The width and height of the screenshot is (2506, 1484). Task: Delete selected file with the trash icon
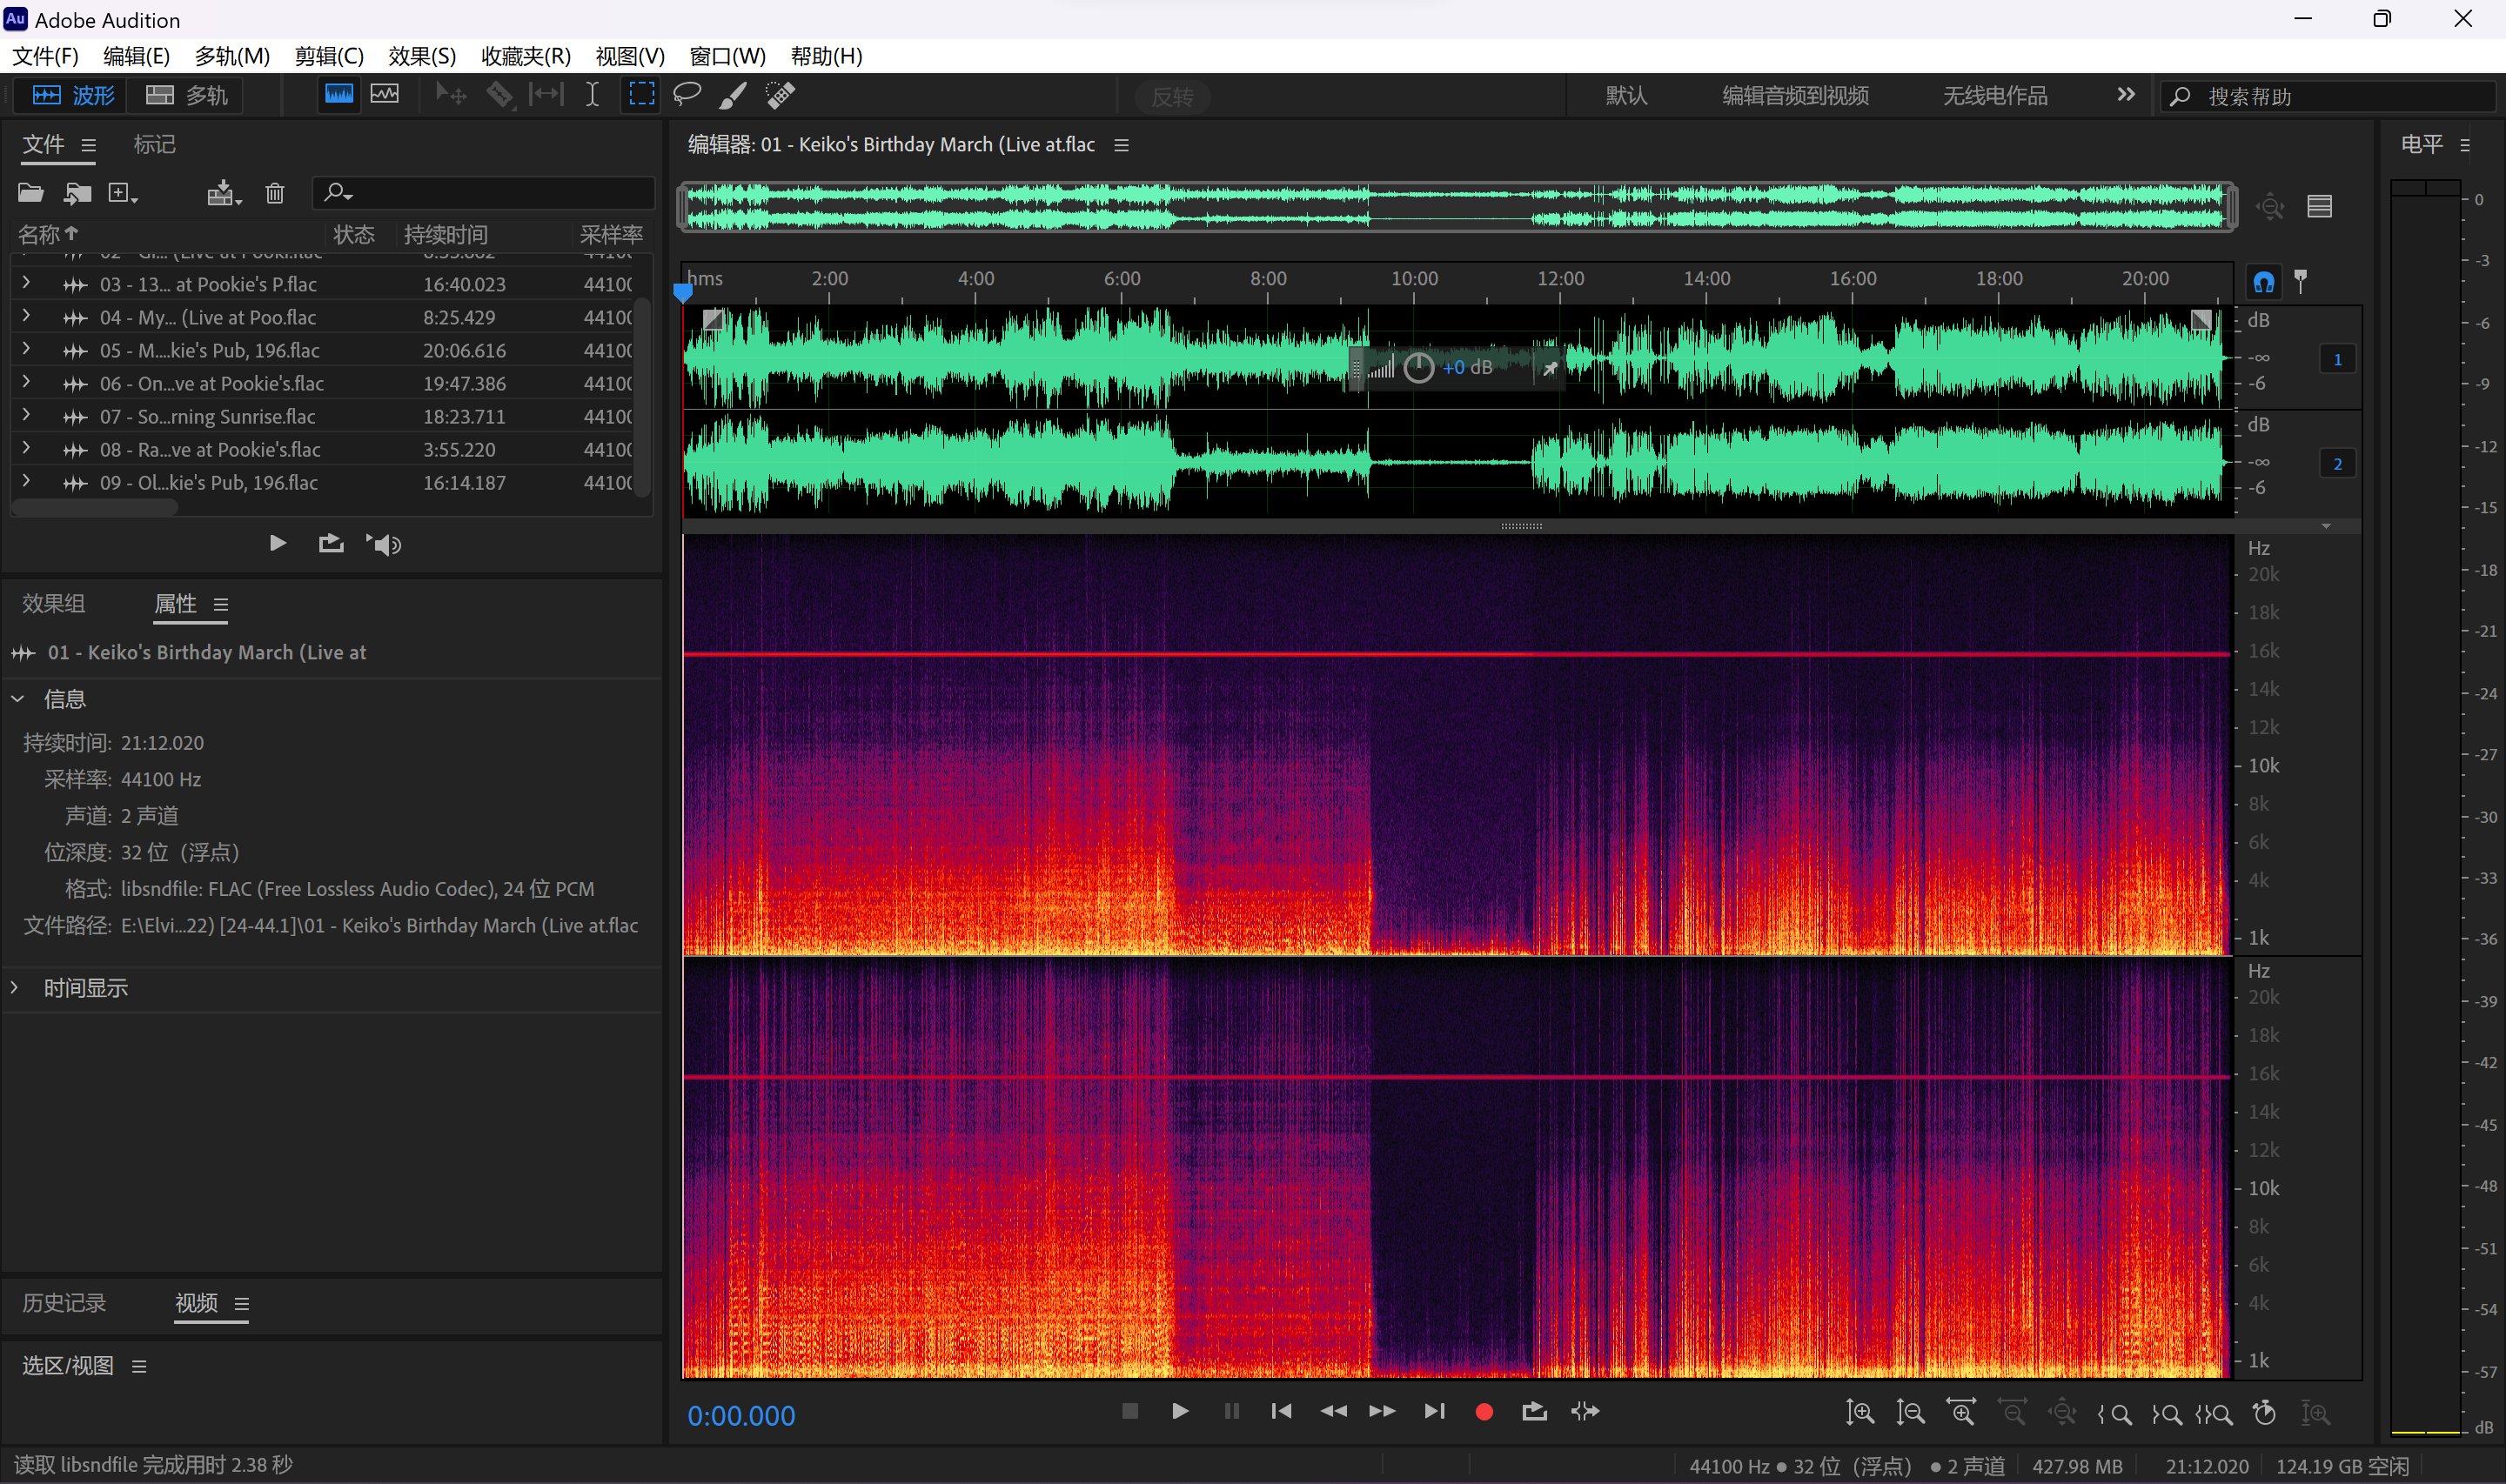pos(275,193)
